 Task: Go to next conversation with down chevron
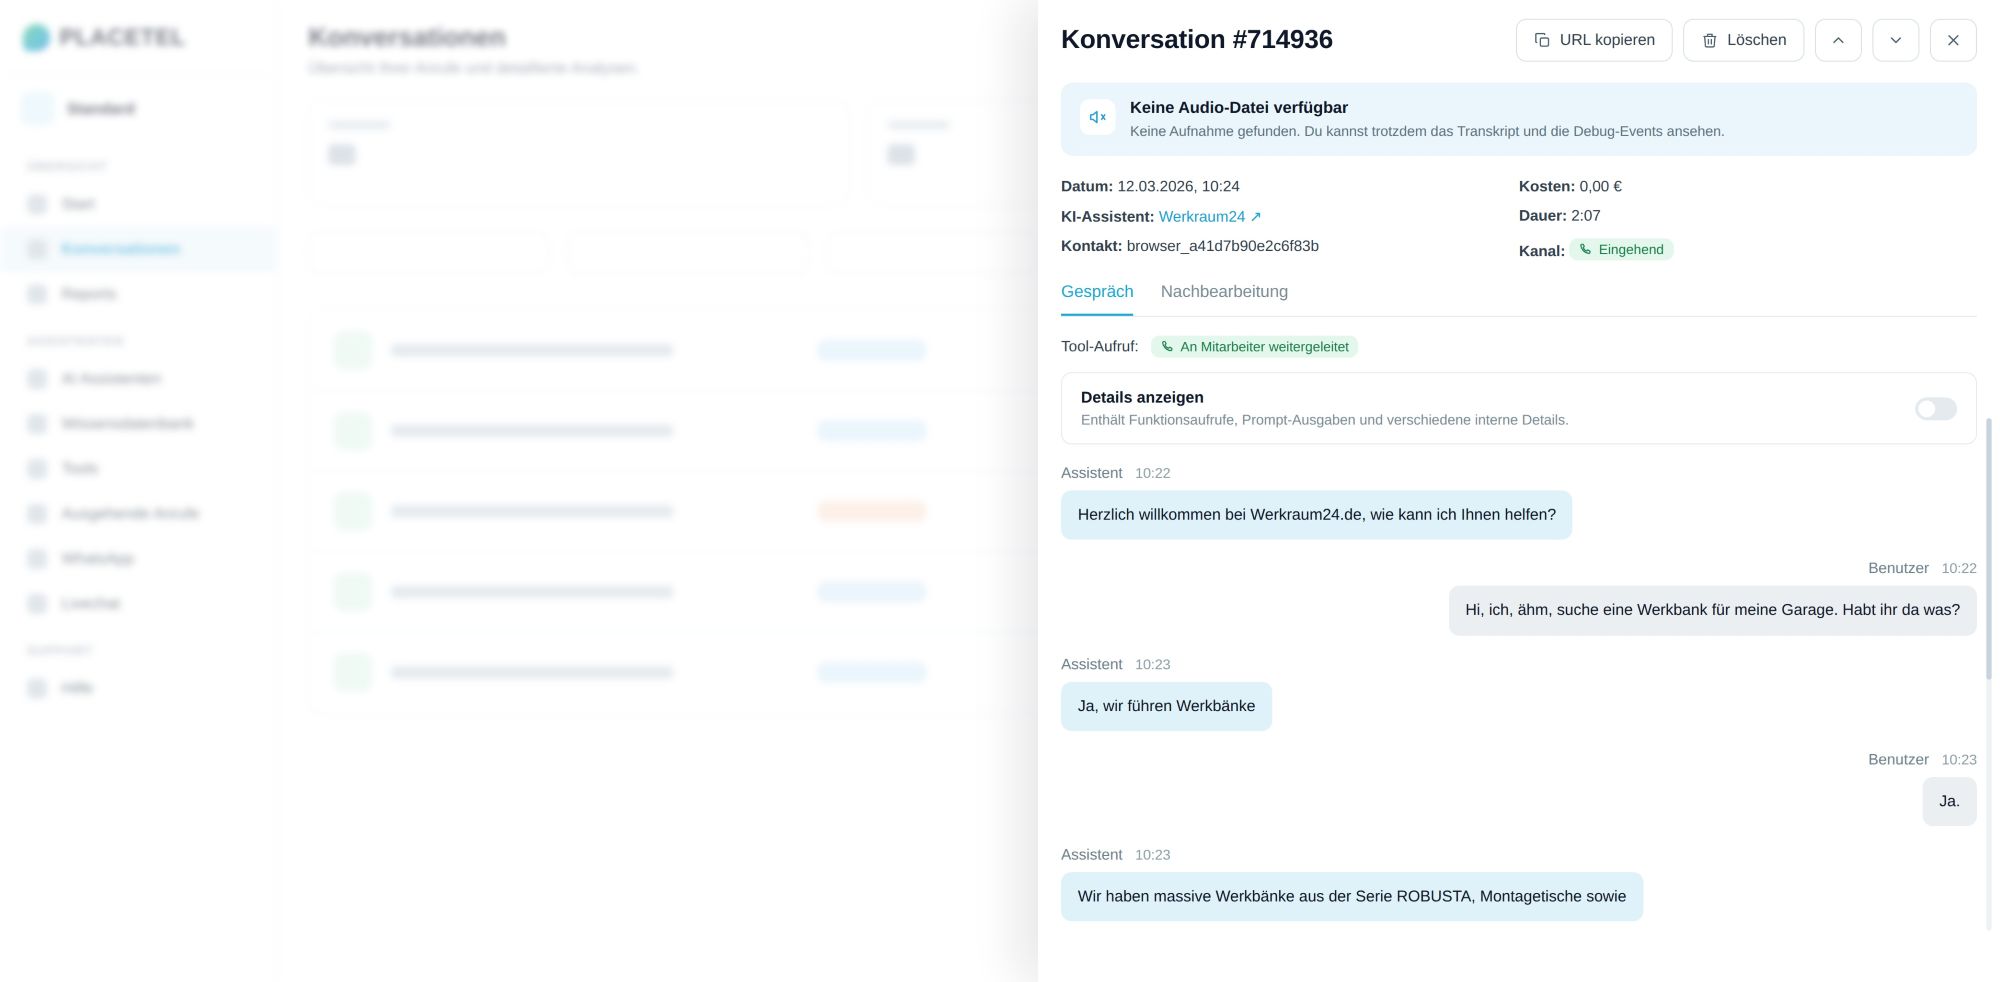tap(1895, 40)
